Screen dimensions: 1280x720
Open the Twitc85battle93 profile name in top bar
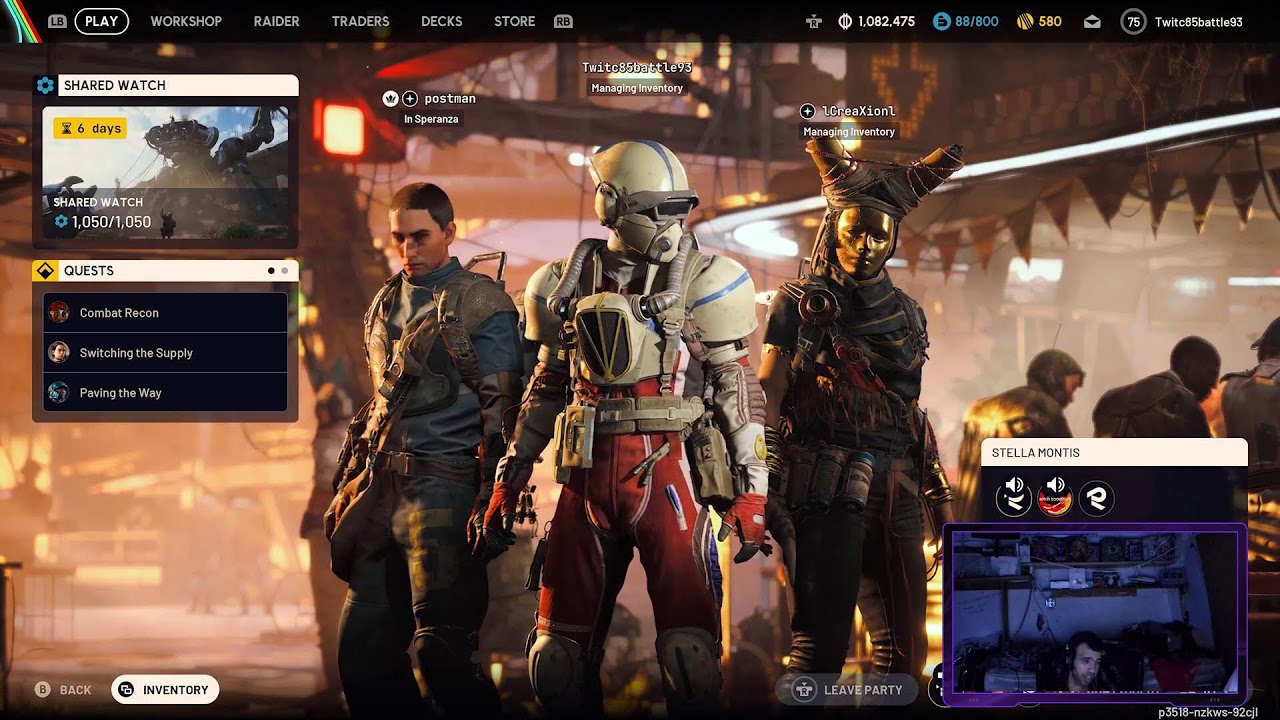1198,21
